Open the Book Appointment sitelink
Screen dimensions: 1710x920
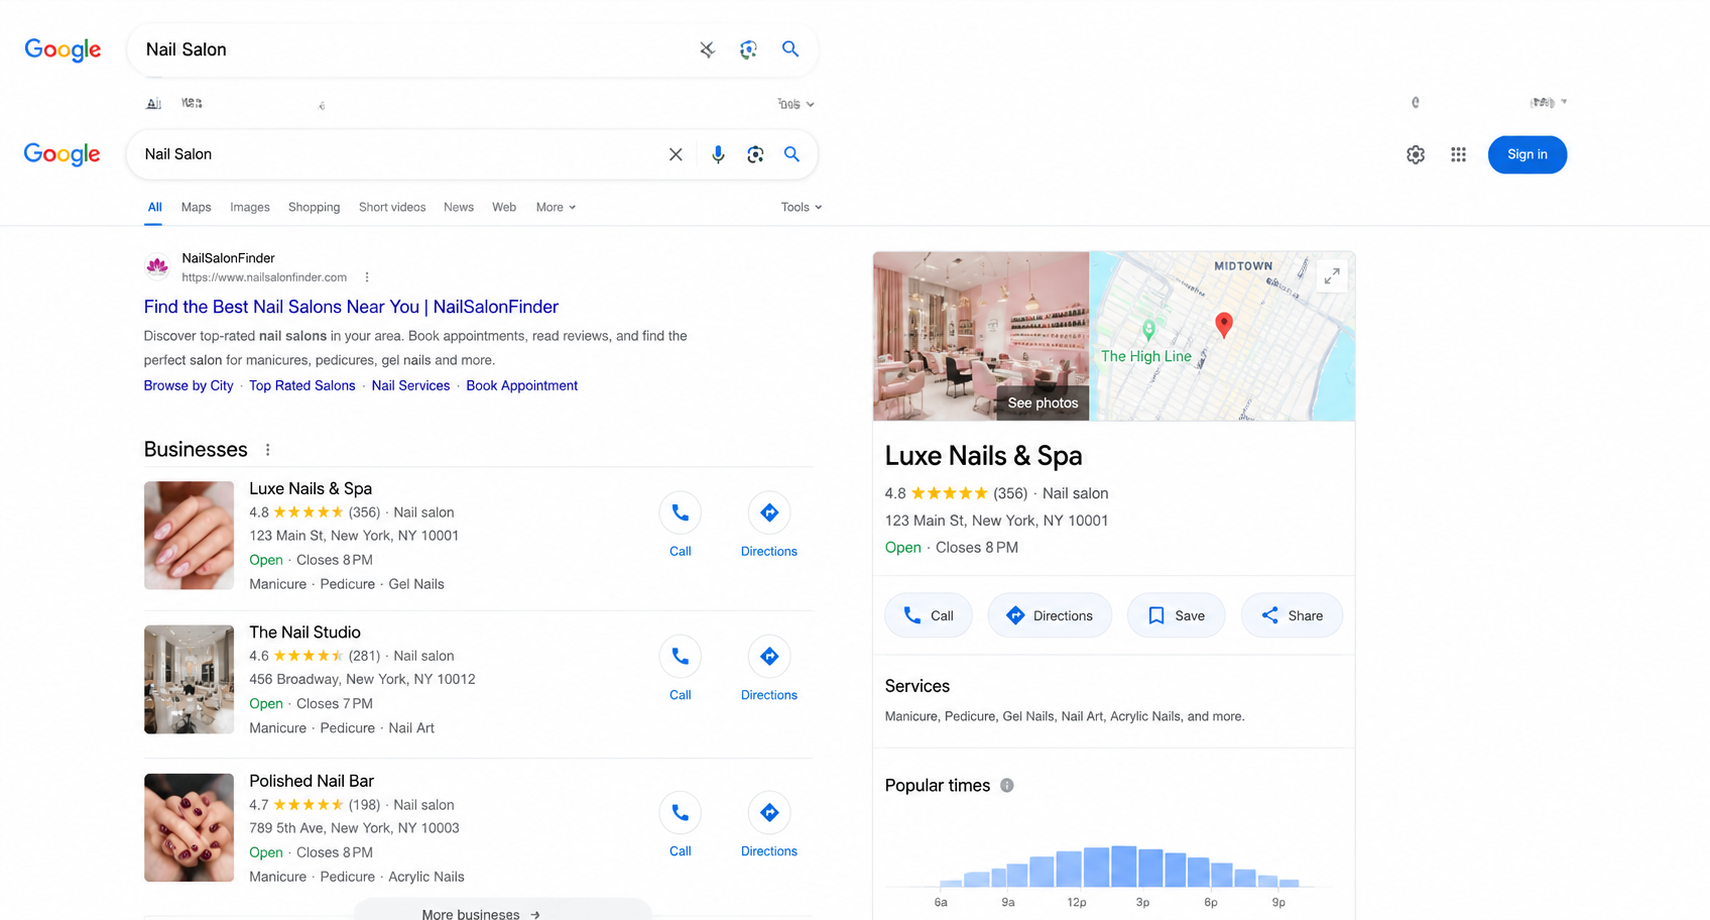522,385
